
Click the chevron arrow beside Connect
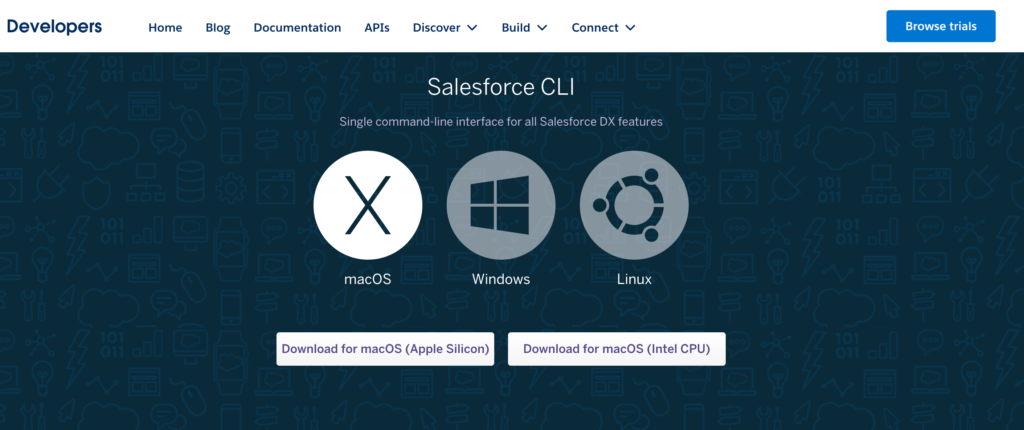tap(630, 27)
